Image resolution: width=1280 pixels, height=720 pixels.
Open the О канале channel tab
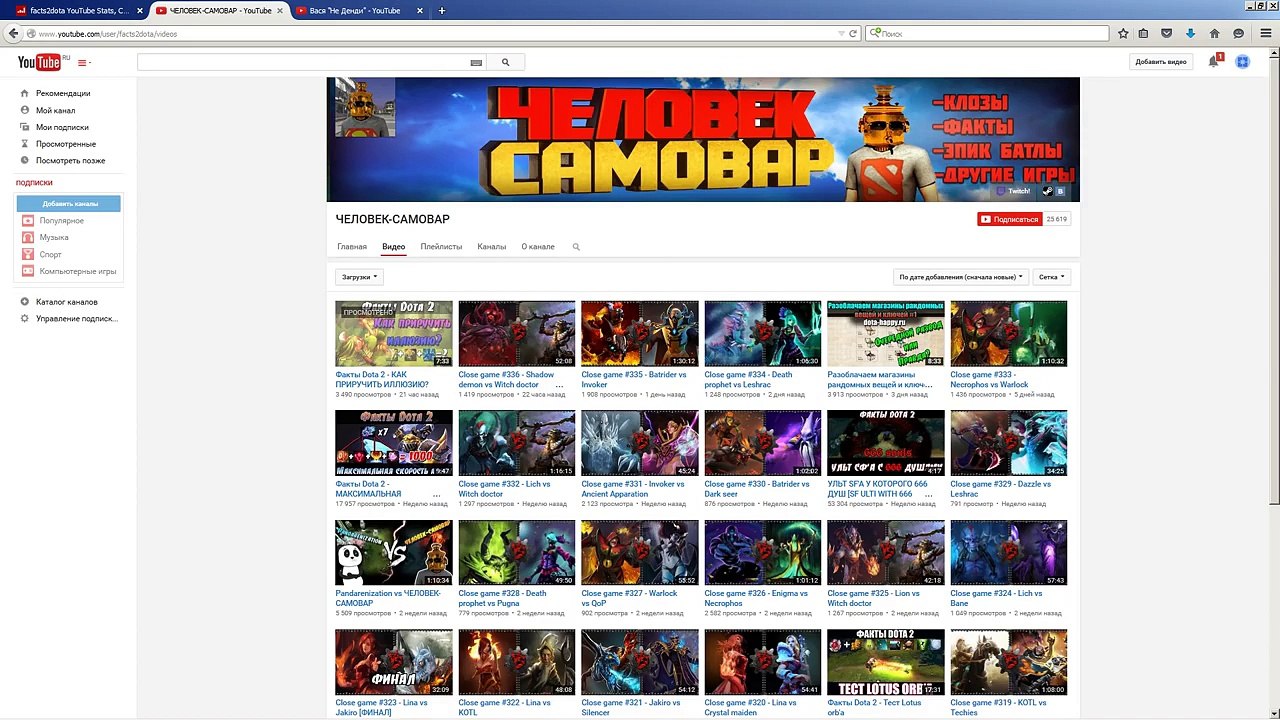coord(538,247)
